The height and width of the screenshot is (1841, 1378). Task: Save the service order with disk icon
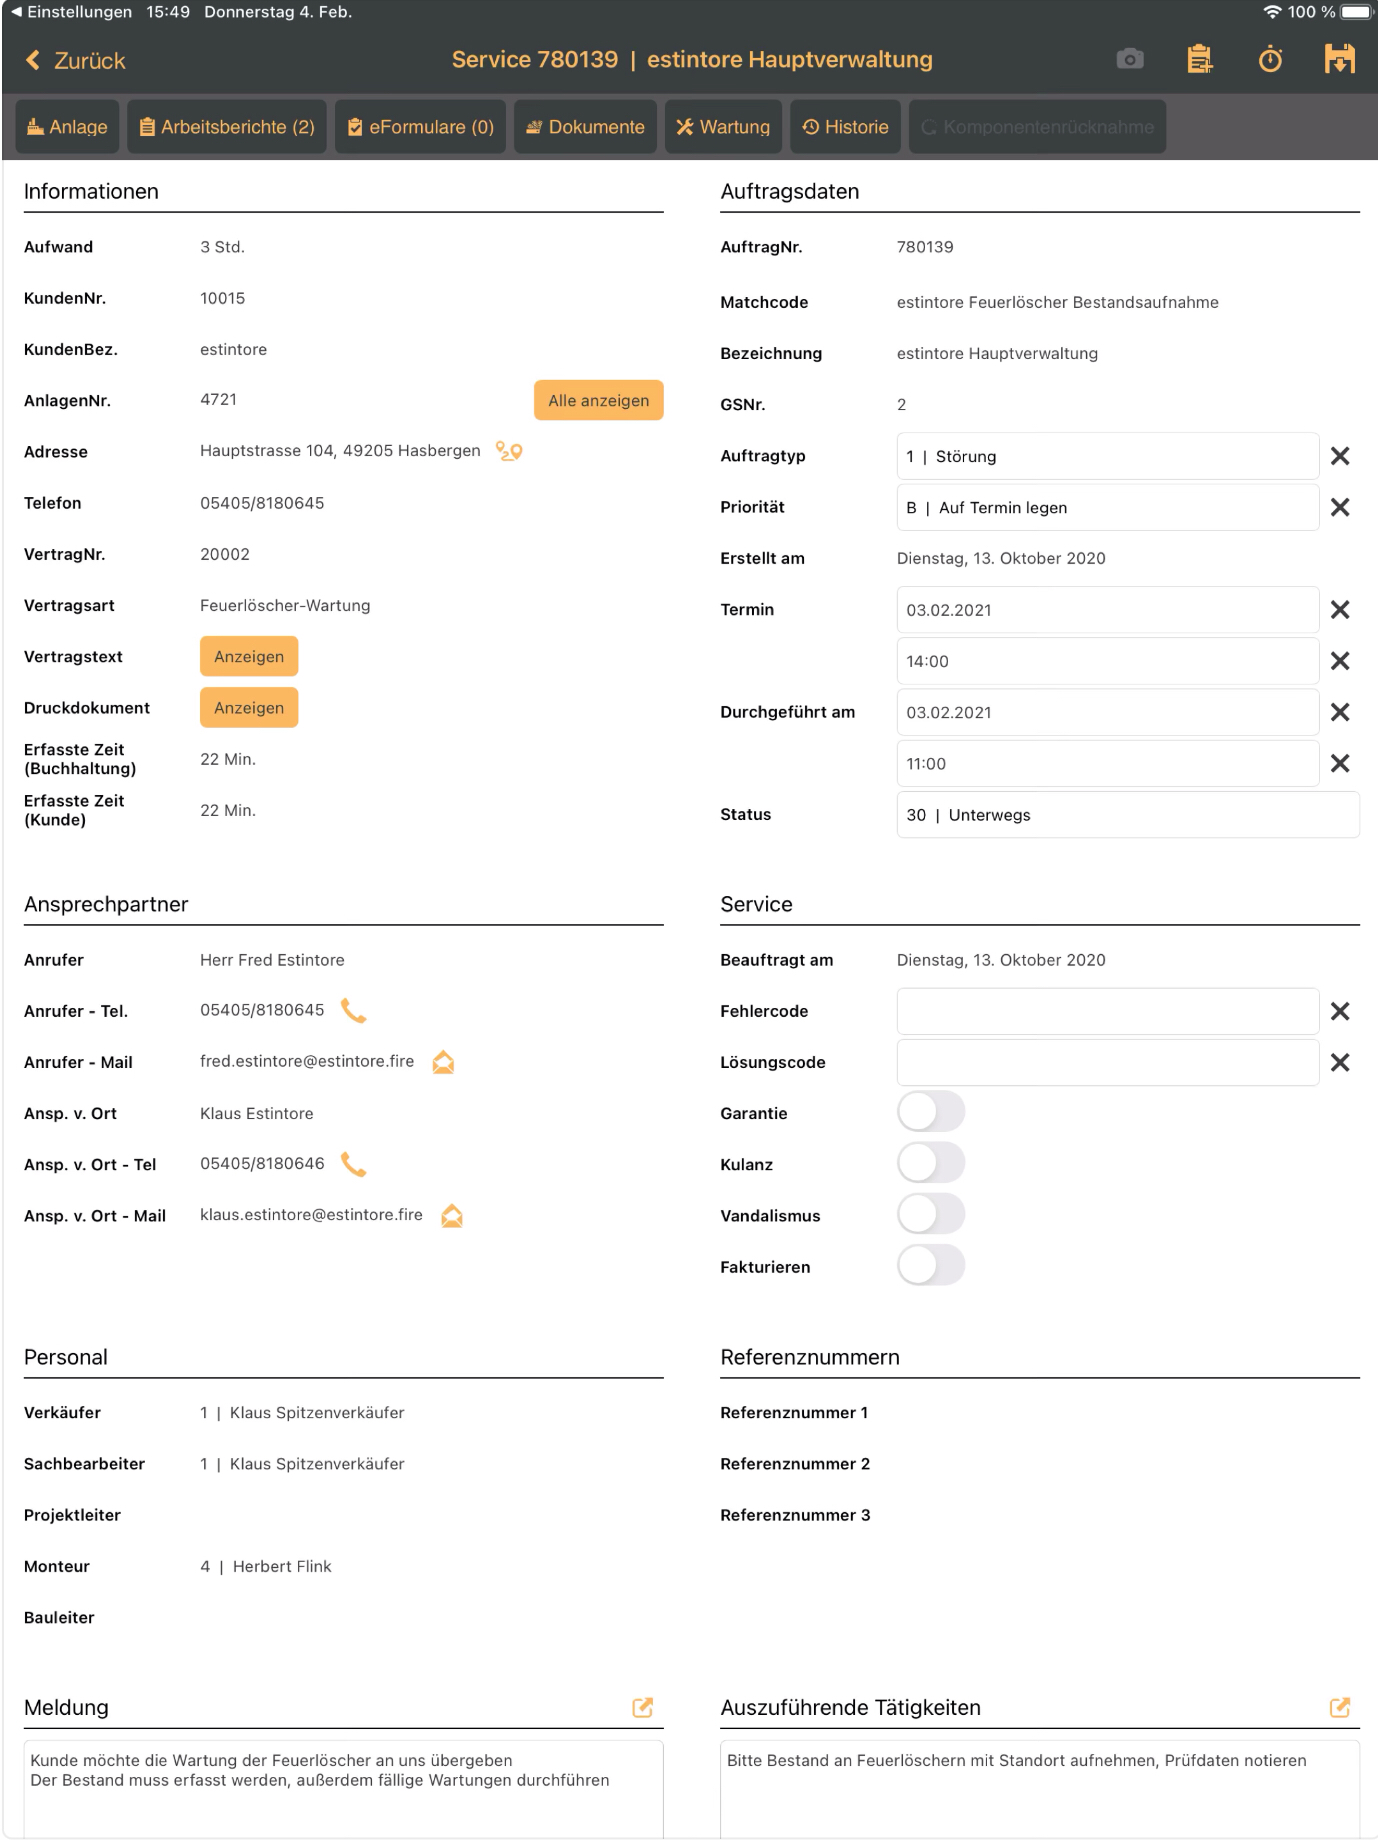pos(1339,60)
